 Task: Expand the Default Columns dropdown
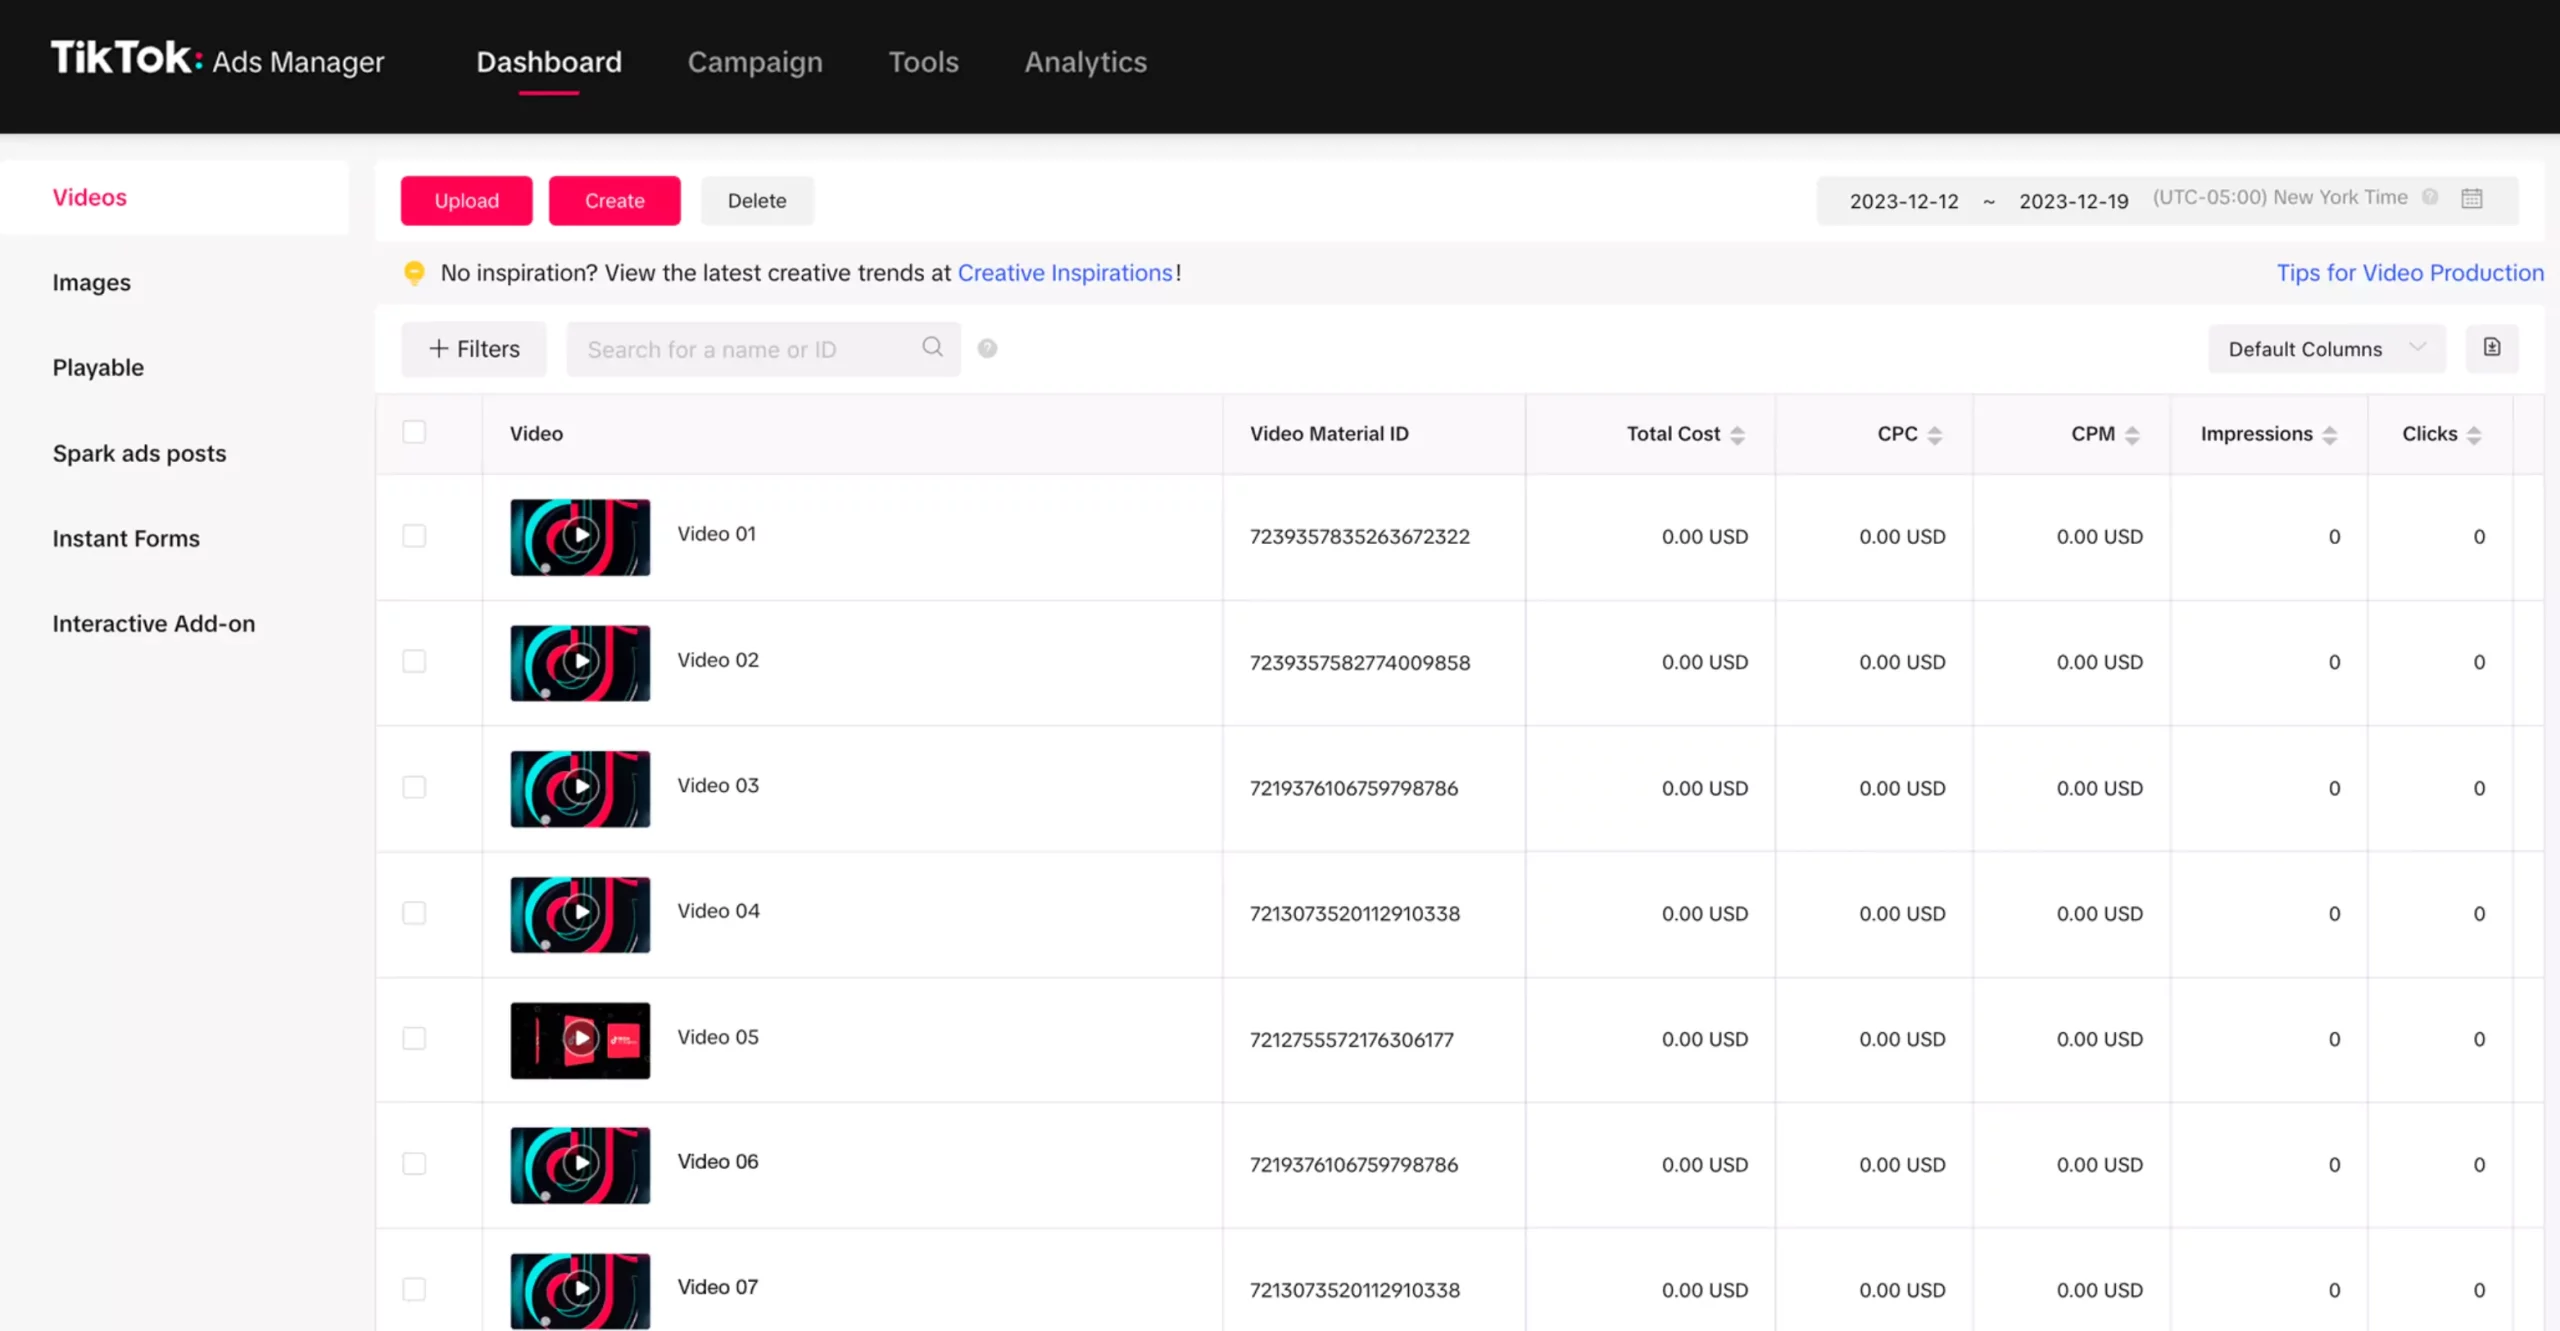point(2326,349)
